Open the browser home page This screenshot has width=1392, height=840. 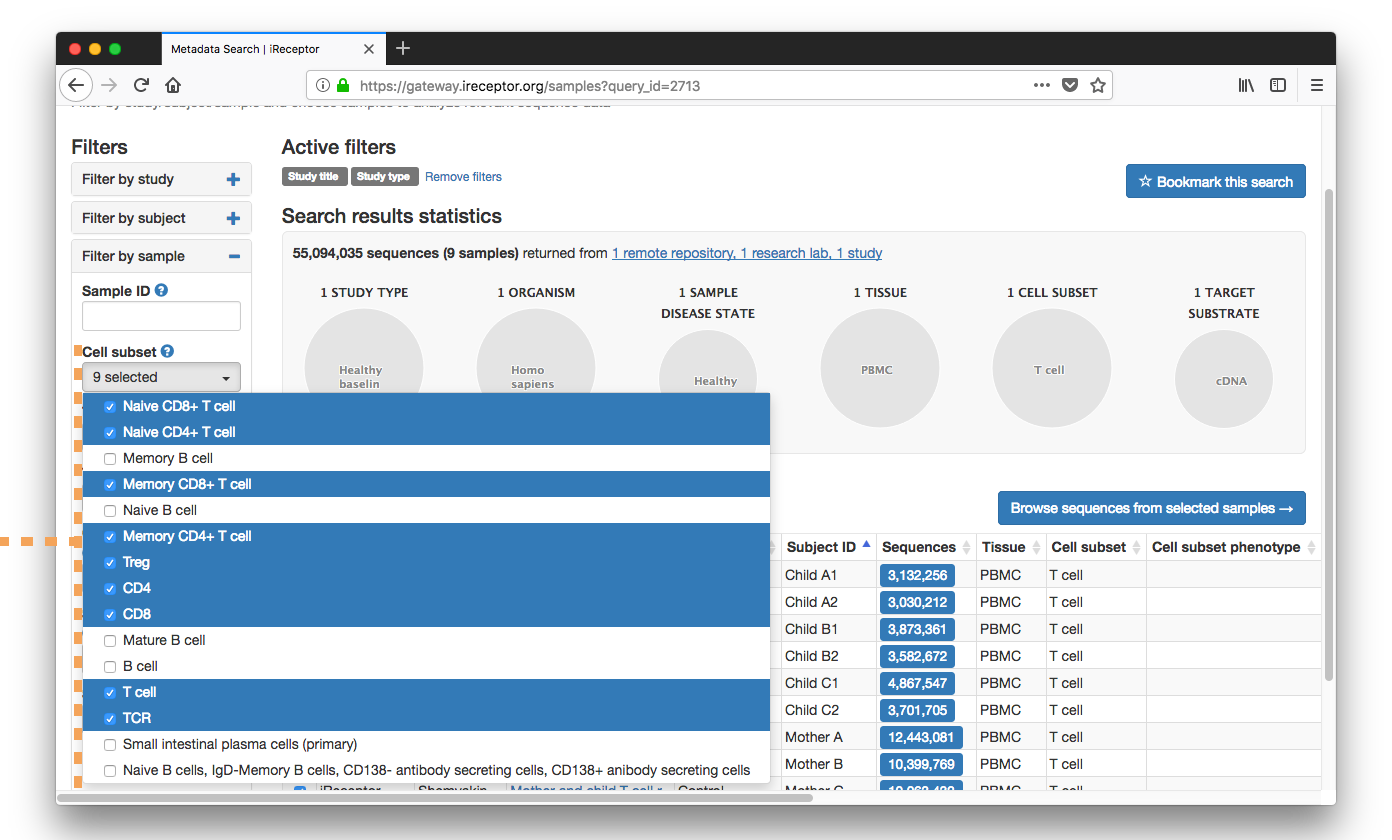[x=173, y=85]
